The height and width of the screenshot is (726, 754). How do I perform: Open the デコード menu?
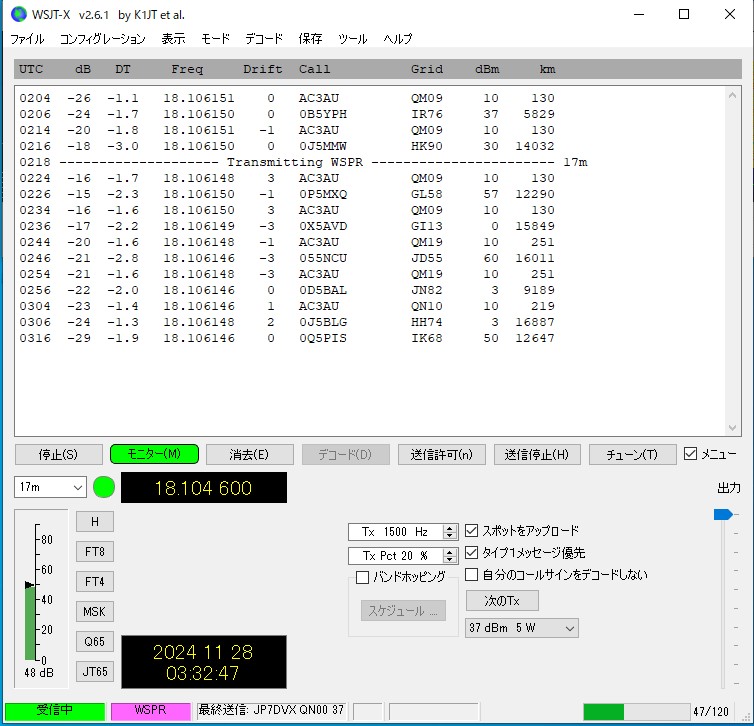click(x=264, y=38)
